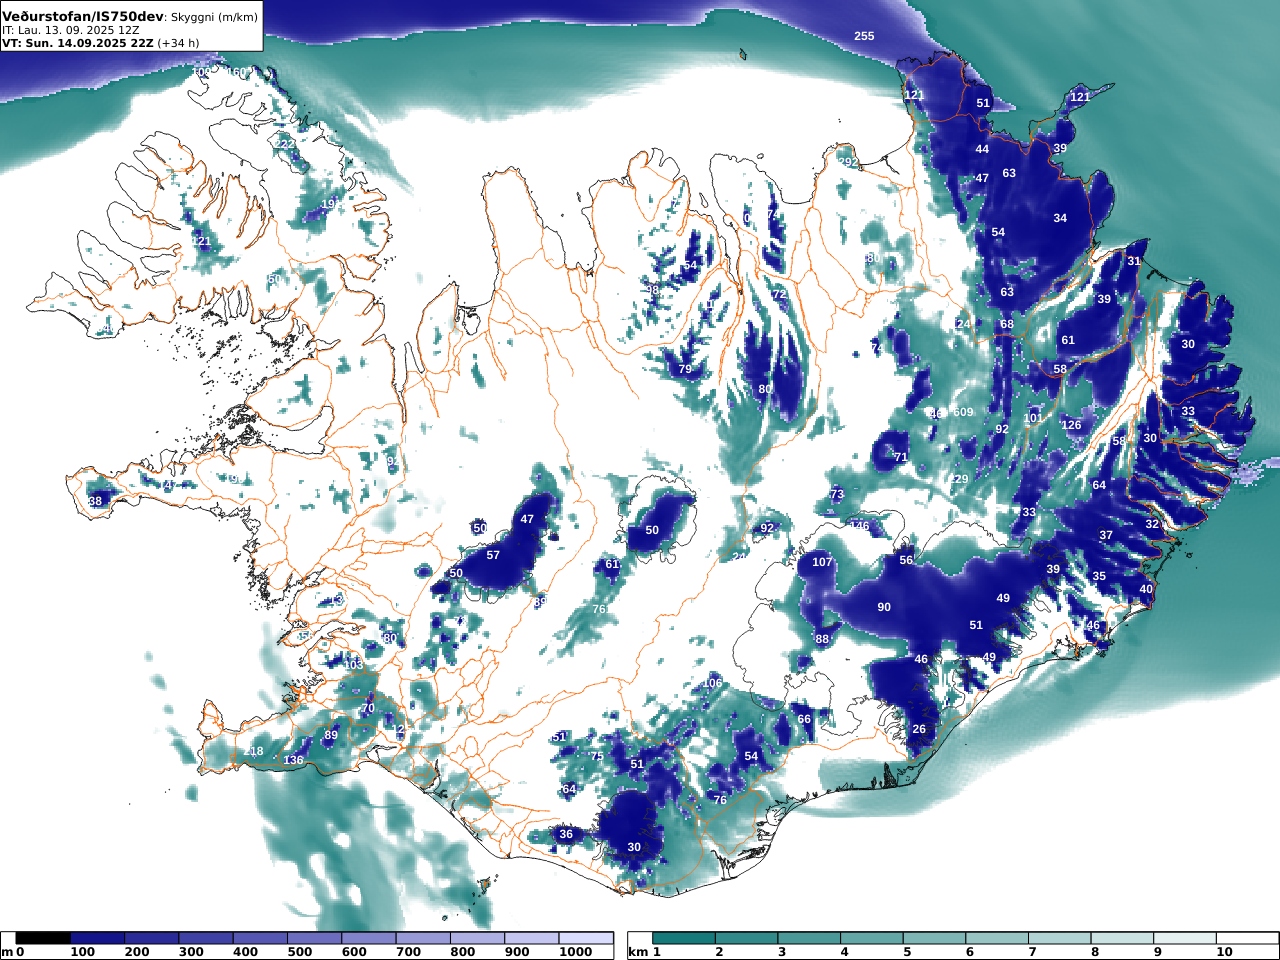This screenshot has height=960, width=1280.
Task: Select the 37 value in the southeast
Action: (x=1106, y=535)
